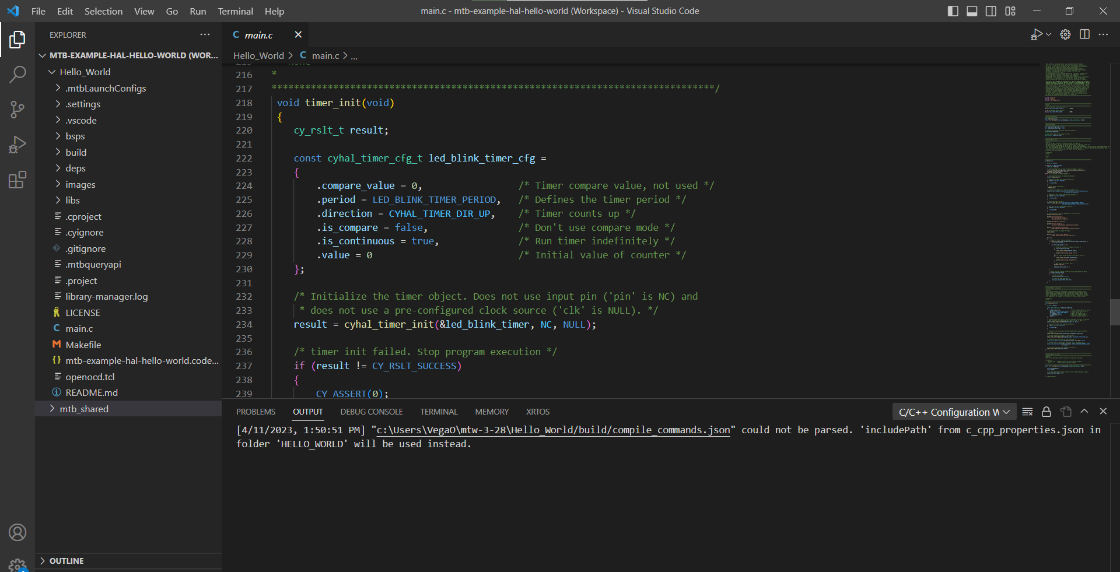Click the editor vertical scrollbar thumb

(1115, 312)
